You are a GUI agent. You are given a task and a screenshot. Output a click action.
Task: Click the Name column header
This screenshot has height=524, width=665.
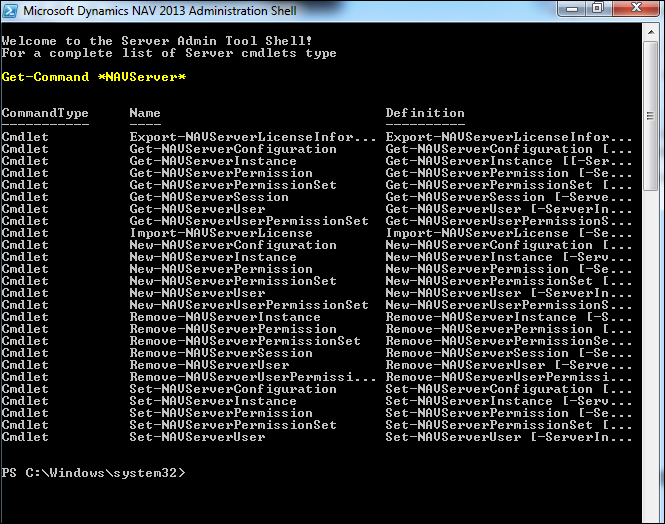tap(145, 113)
